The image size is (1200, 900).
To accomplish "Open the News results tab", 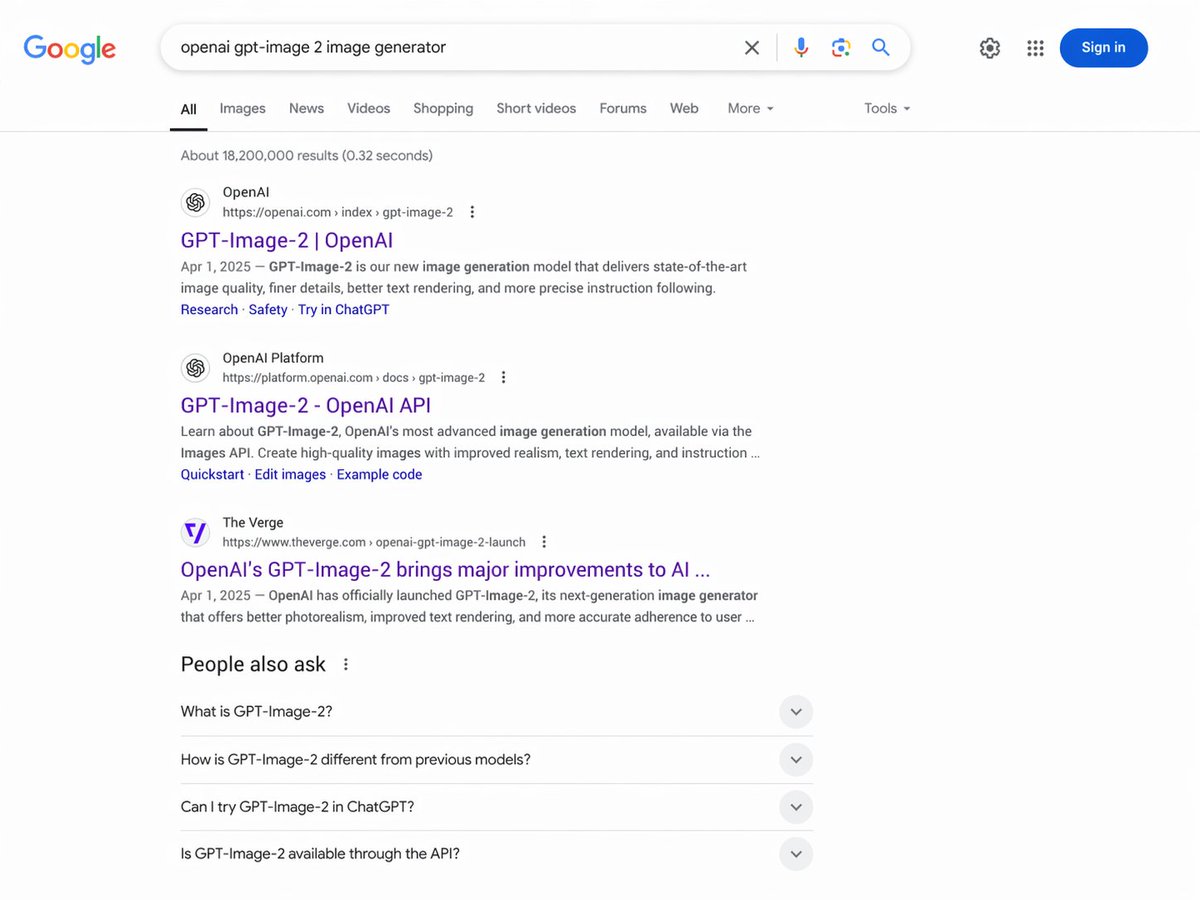I will [x=306, y=108].
